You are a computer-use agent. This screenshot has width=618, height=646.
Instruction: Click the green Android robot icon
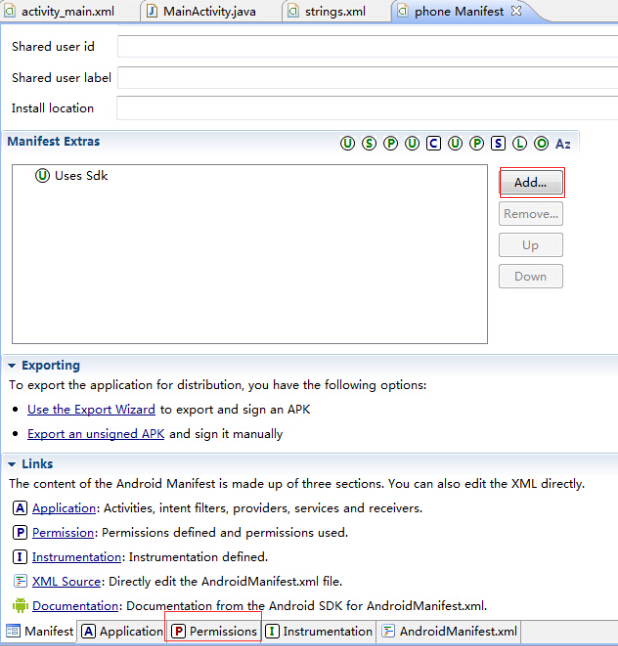point(20,605)
